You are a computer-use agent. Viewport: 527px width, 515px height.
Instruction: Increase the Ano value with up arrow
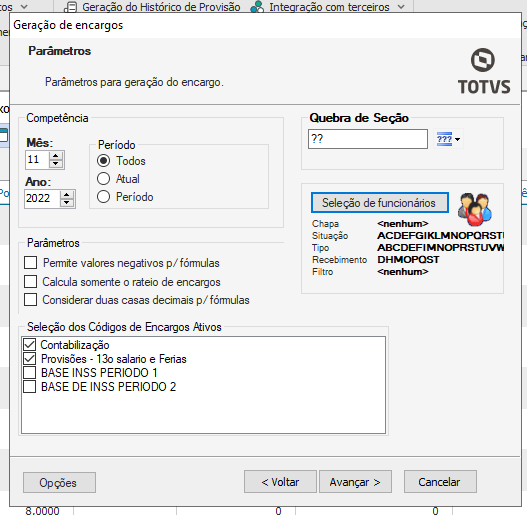click(67, 195)
